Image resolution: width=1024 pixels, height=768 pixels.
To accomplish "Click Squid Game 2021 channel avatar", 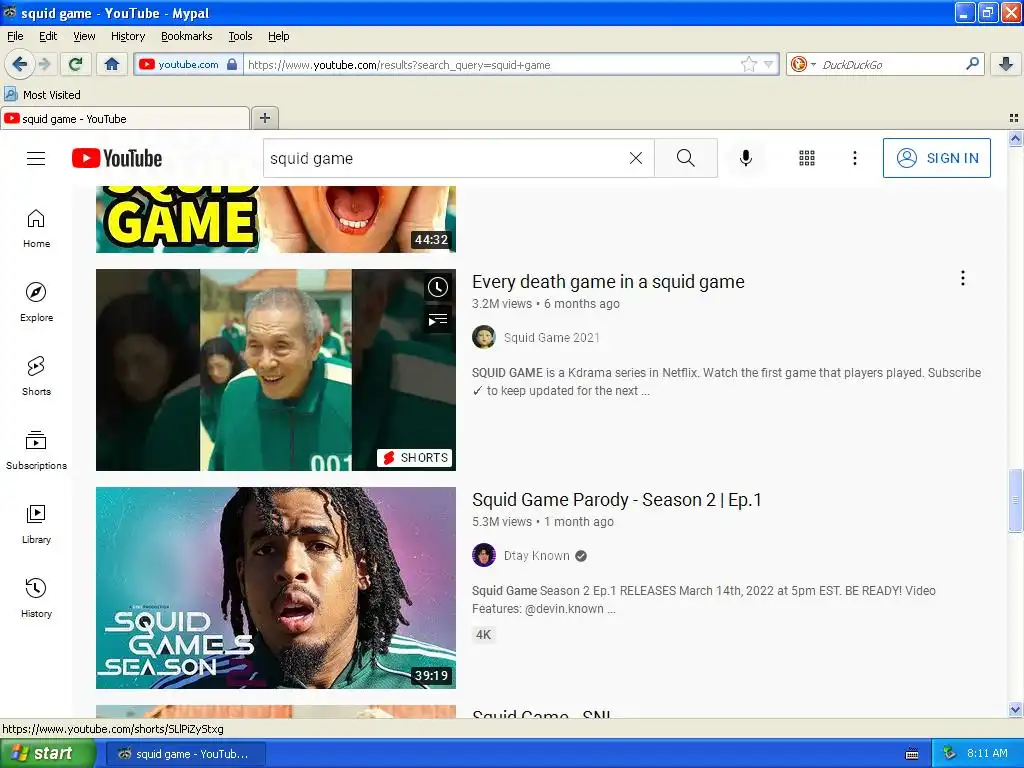I will [483, 337].
